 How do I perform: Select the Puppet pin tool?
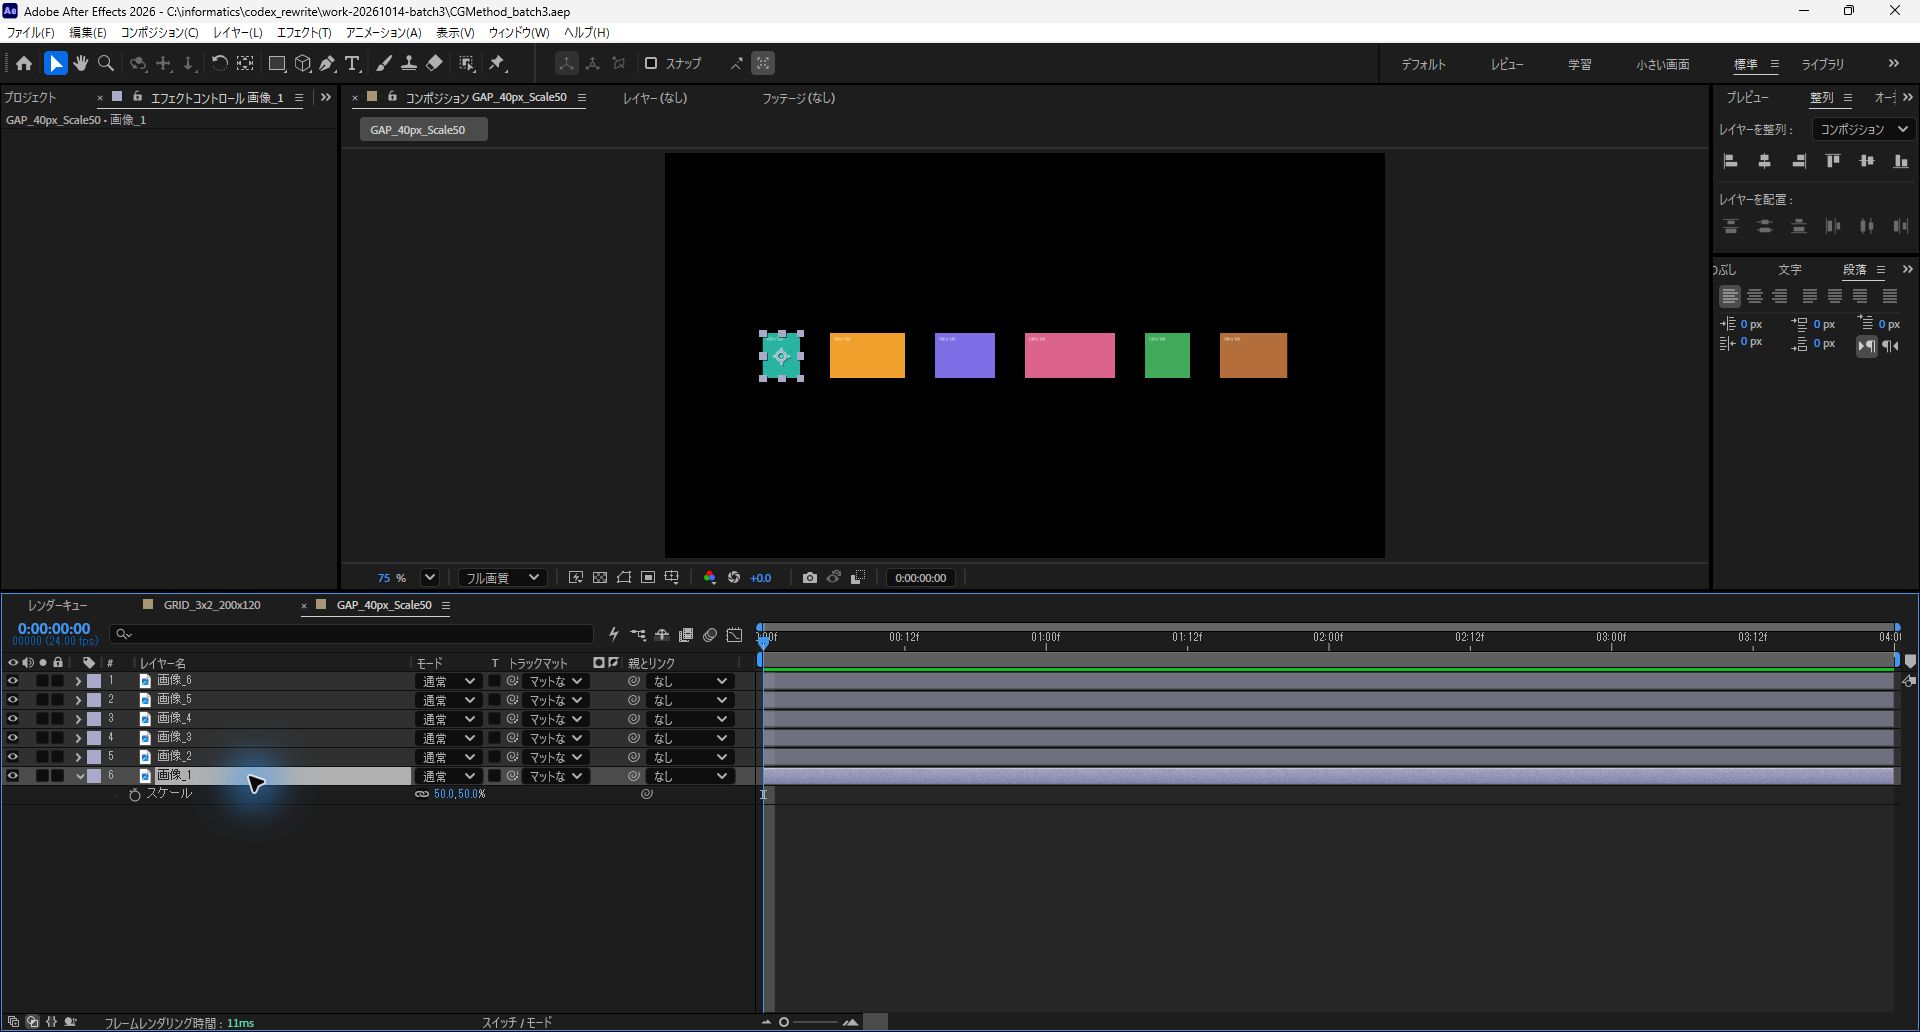[497, 63]
